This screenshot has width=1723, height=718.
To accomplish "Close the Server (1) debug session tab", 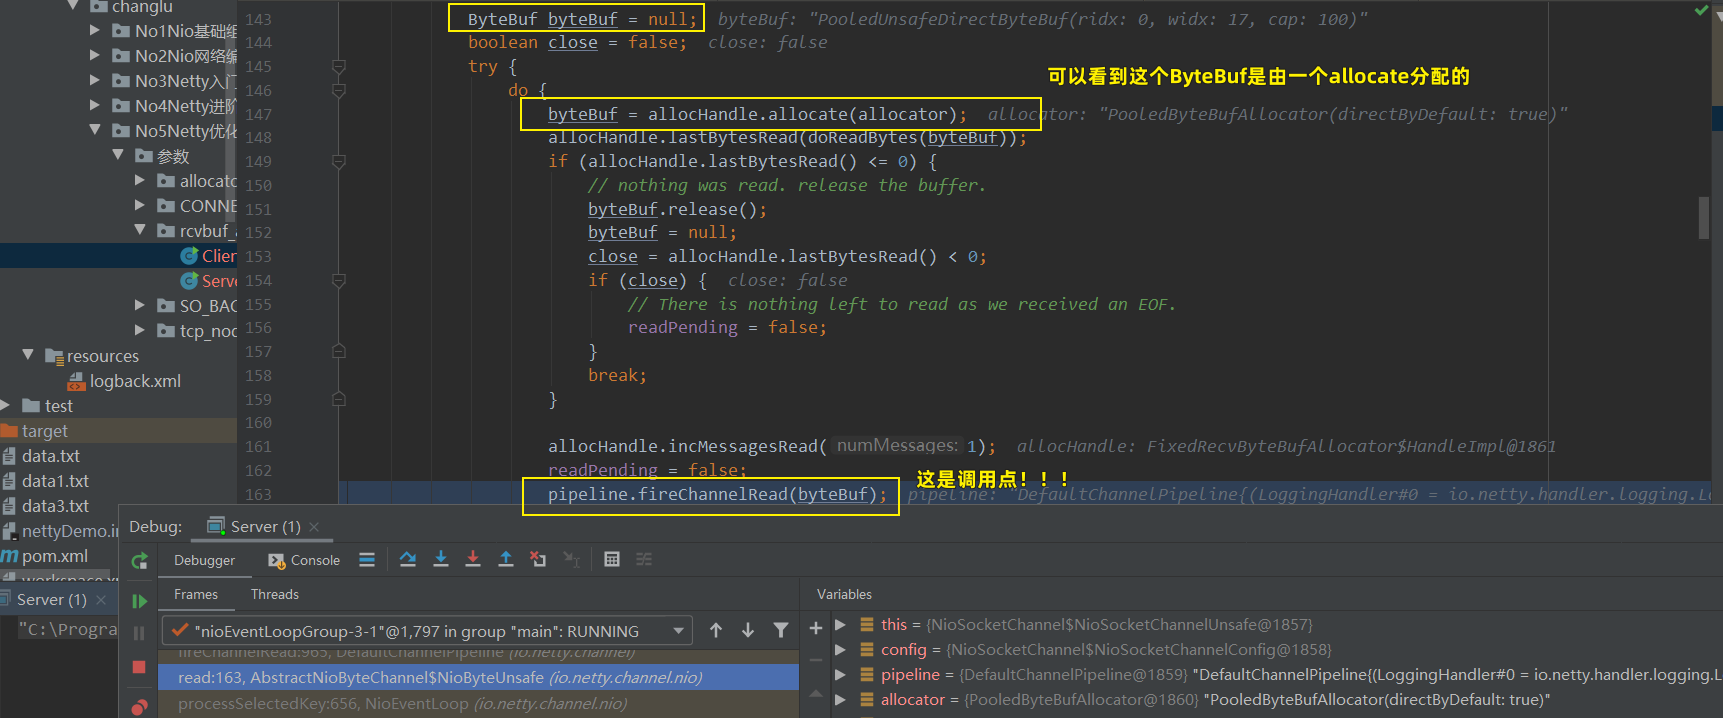I will pyautogui.click(x=314, y=527).
